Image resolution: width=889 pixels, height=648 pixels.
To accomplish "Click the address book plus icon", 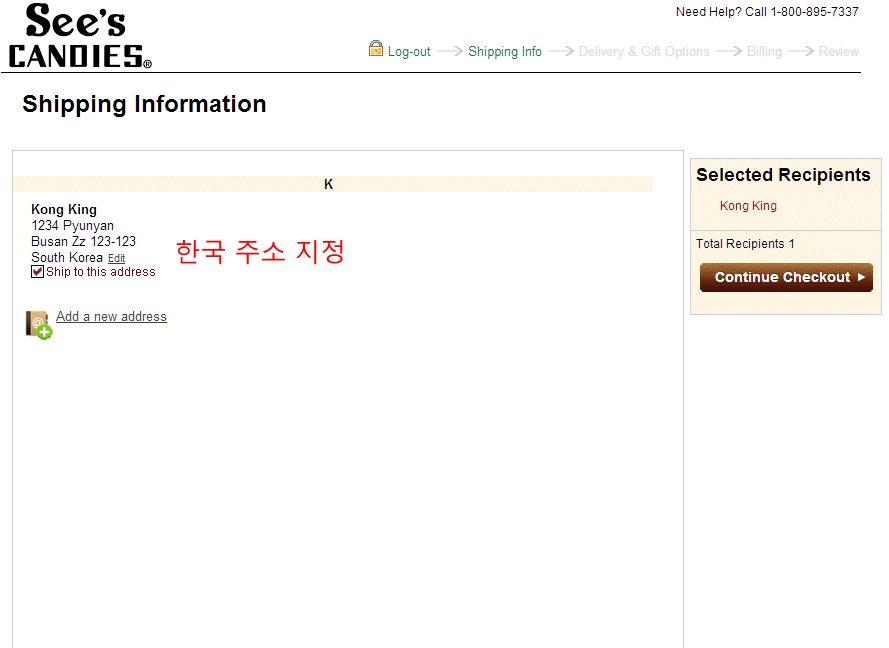I will pyautogui.click(x=38, y=324).
